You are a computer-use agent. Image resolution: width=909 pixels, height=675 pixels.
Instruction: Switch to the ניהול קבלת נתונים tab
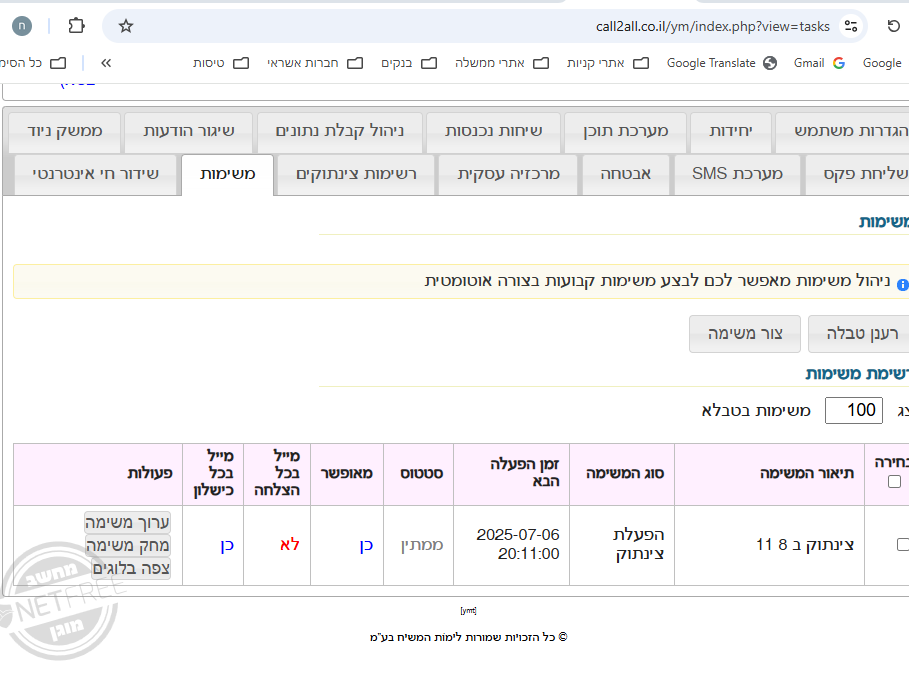click(x=339, y=132)
